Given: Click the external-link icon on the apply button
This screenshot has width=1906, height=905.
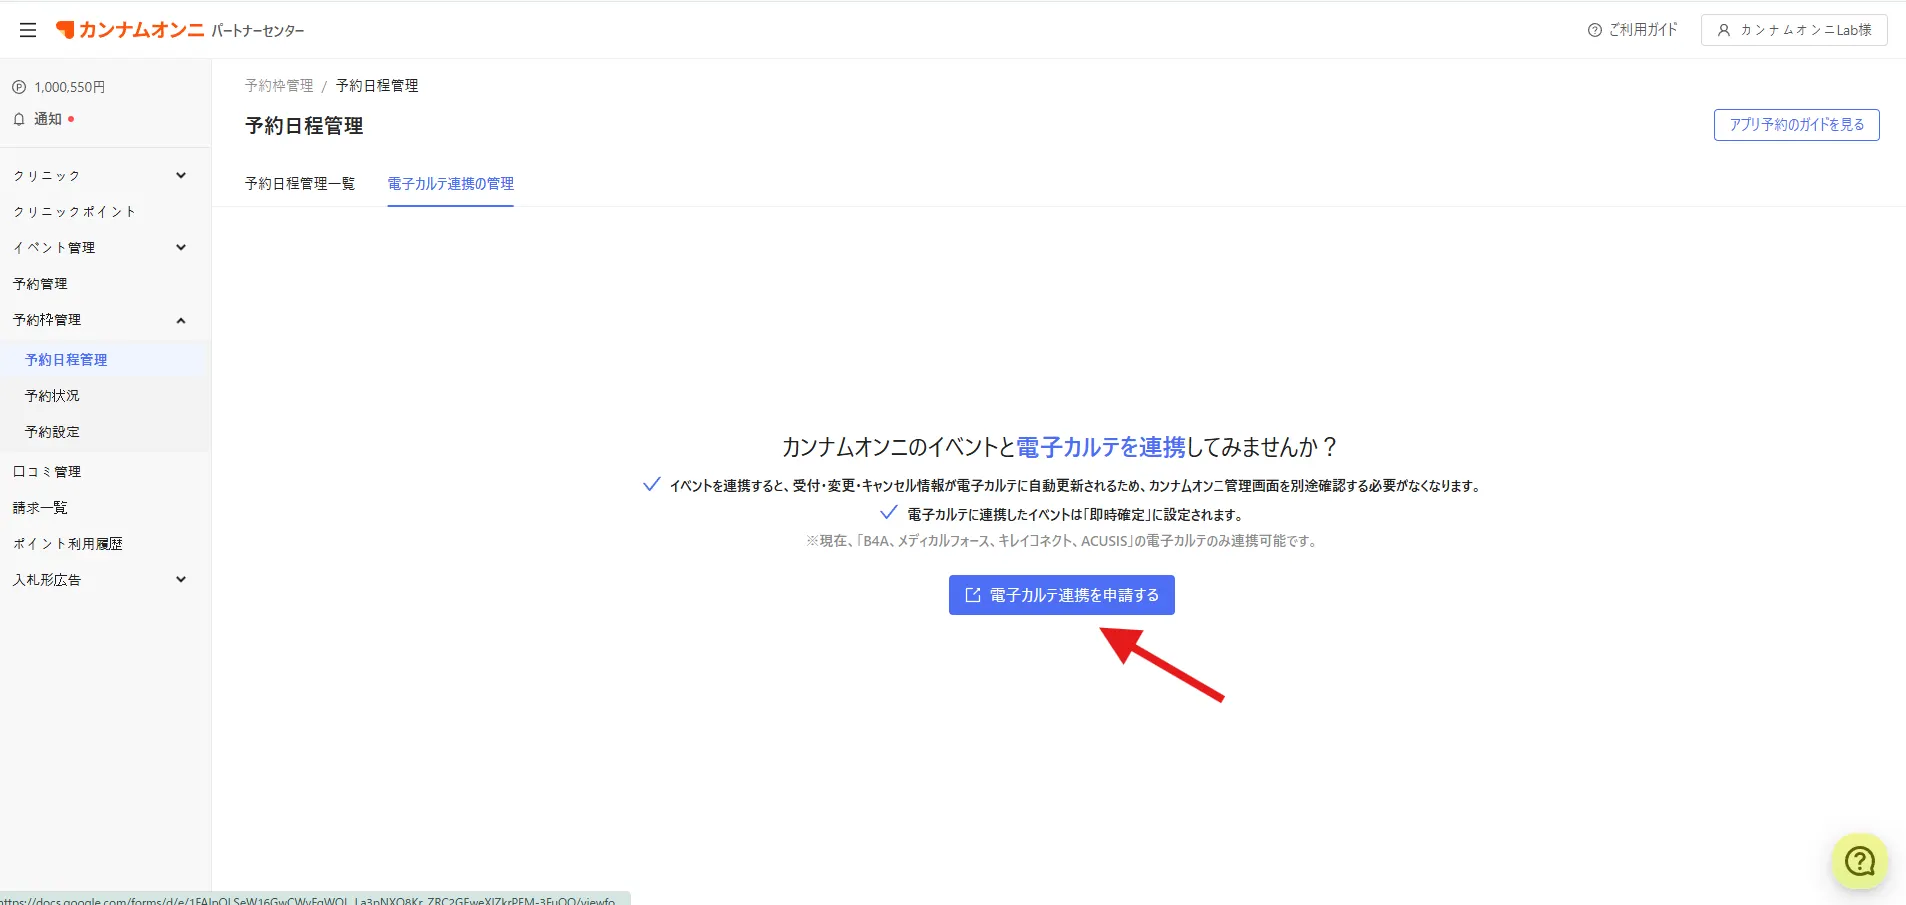Looking at the screenshot, I should pyautogui.click(x=972, y=595).
